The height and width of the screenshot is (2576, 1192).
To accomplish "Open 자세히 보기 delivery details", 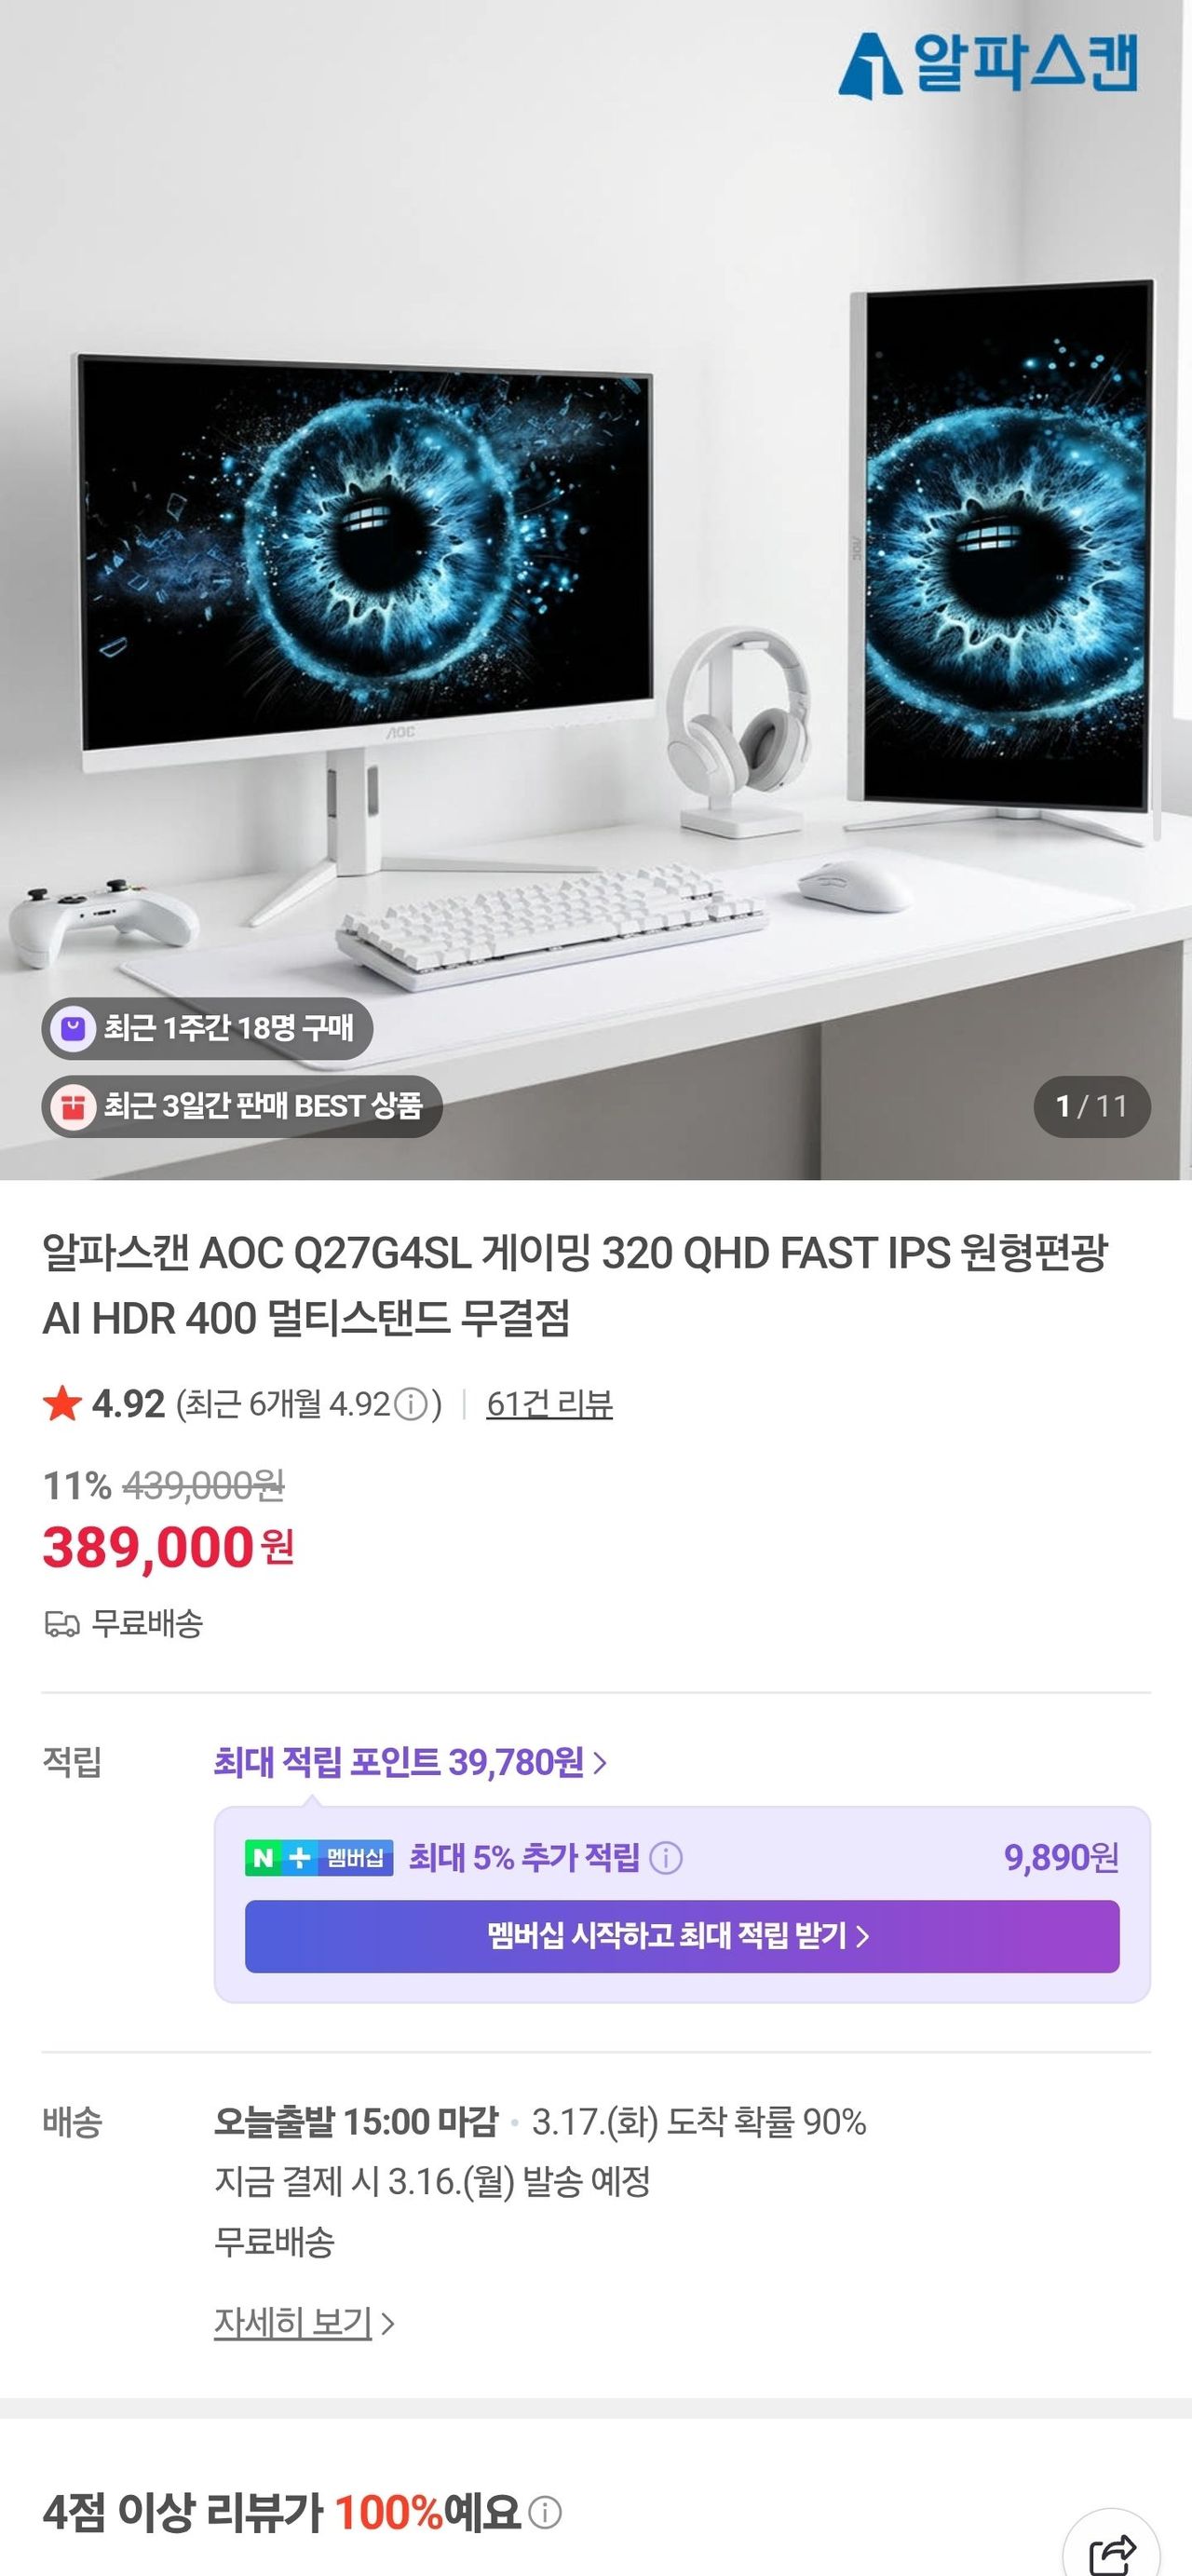I will [x=304, y=2322].
